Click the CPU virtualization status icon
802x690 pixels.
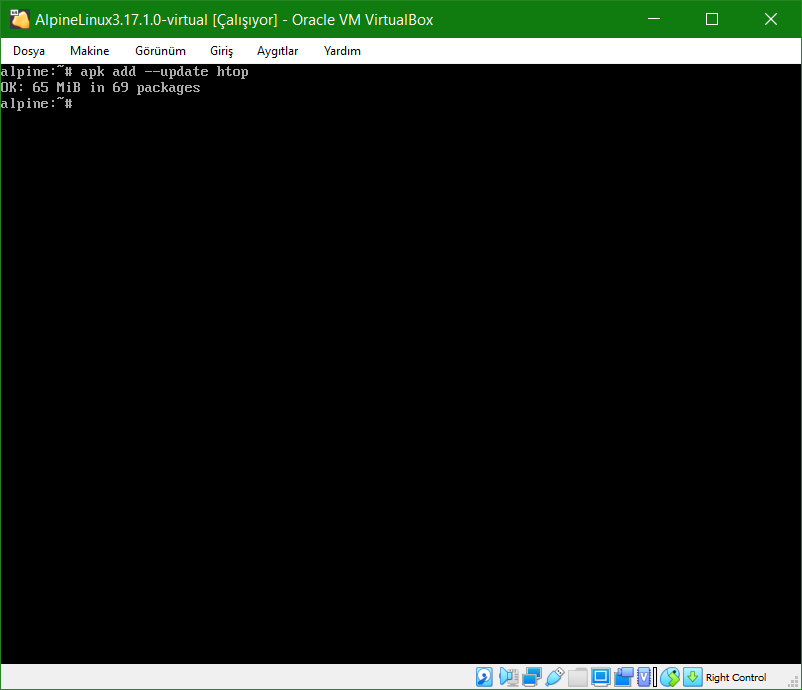644,677
